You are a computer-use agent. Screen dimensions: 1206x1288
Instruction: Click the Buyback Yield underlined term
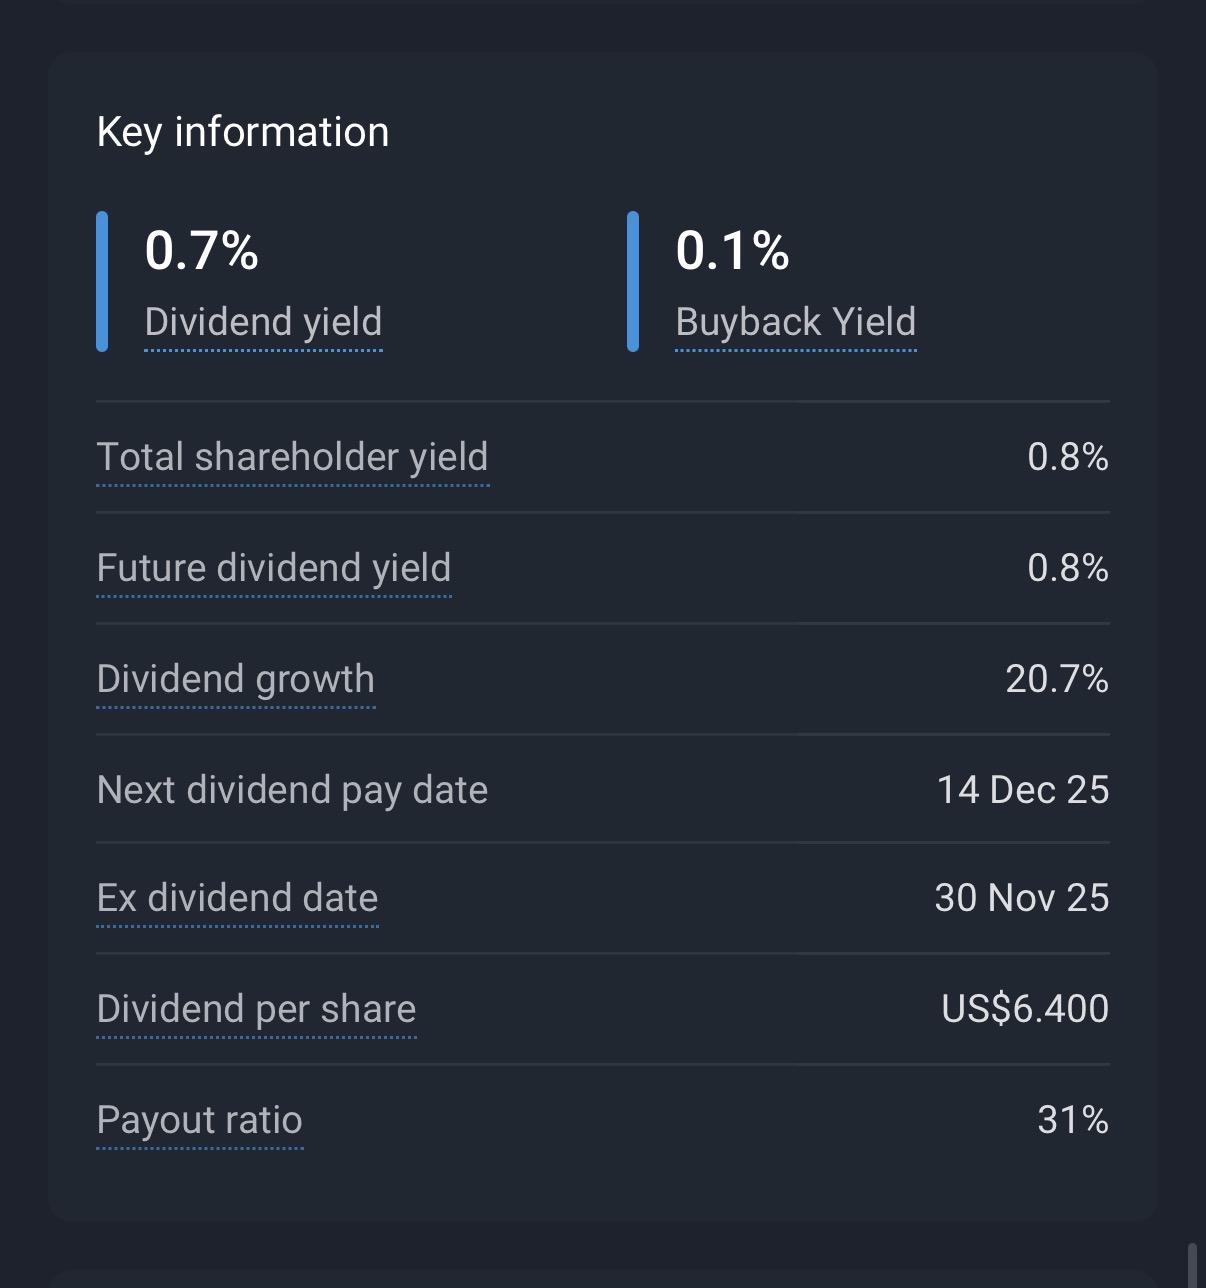tap(795, 322)
